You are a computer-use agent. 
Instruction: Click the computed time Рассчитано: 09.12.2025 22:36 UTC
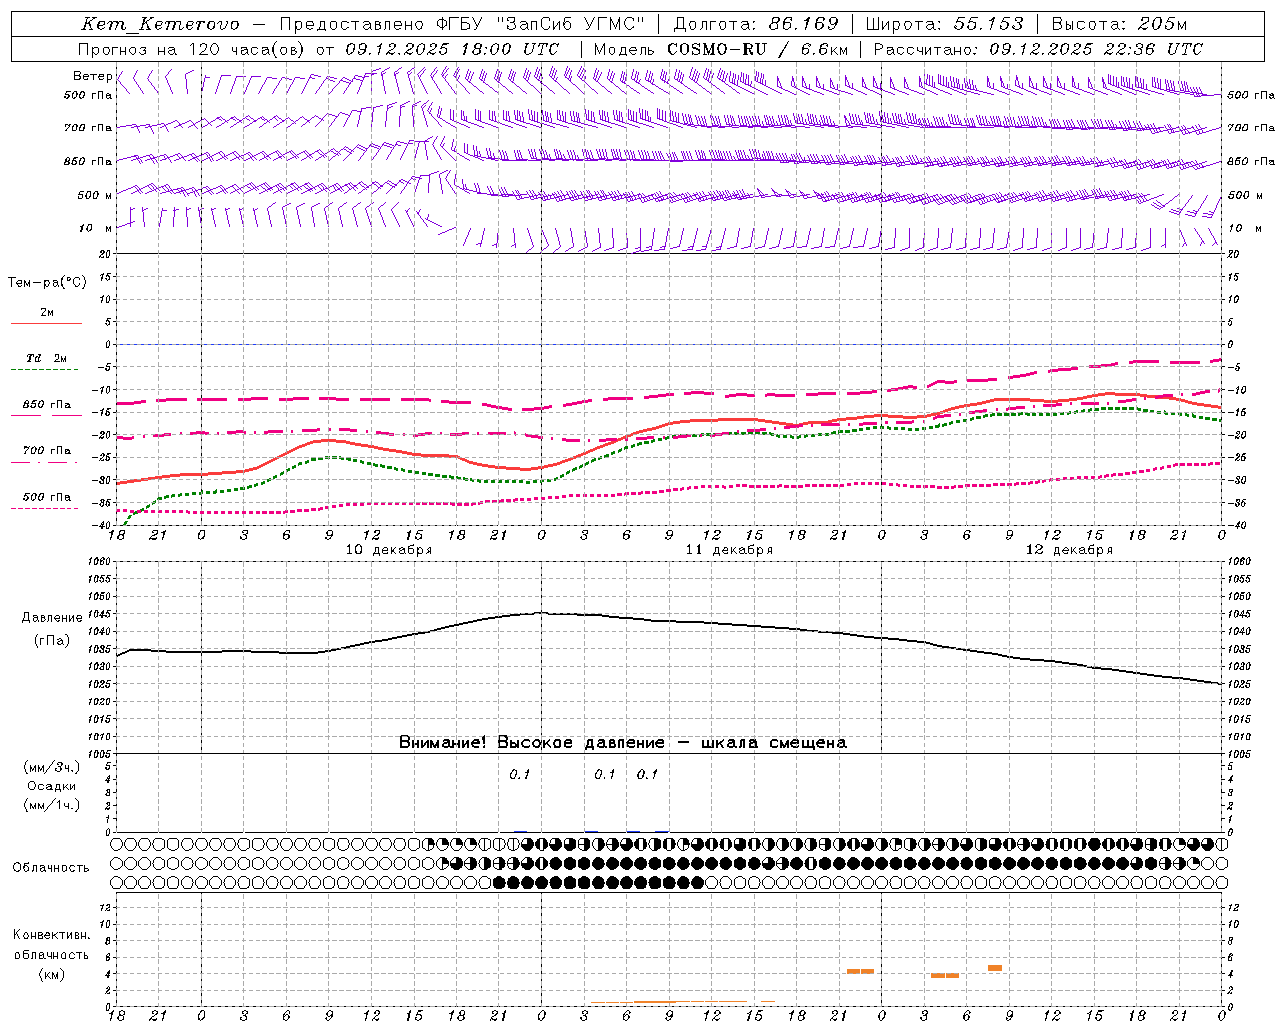[x=1038, y=49]
